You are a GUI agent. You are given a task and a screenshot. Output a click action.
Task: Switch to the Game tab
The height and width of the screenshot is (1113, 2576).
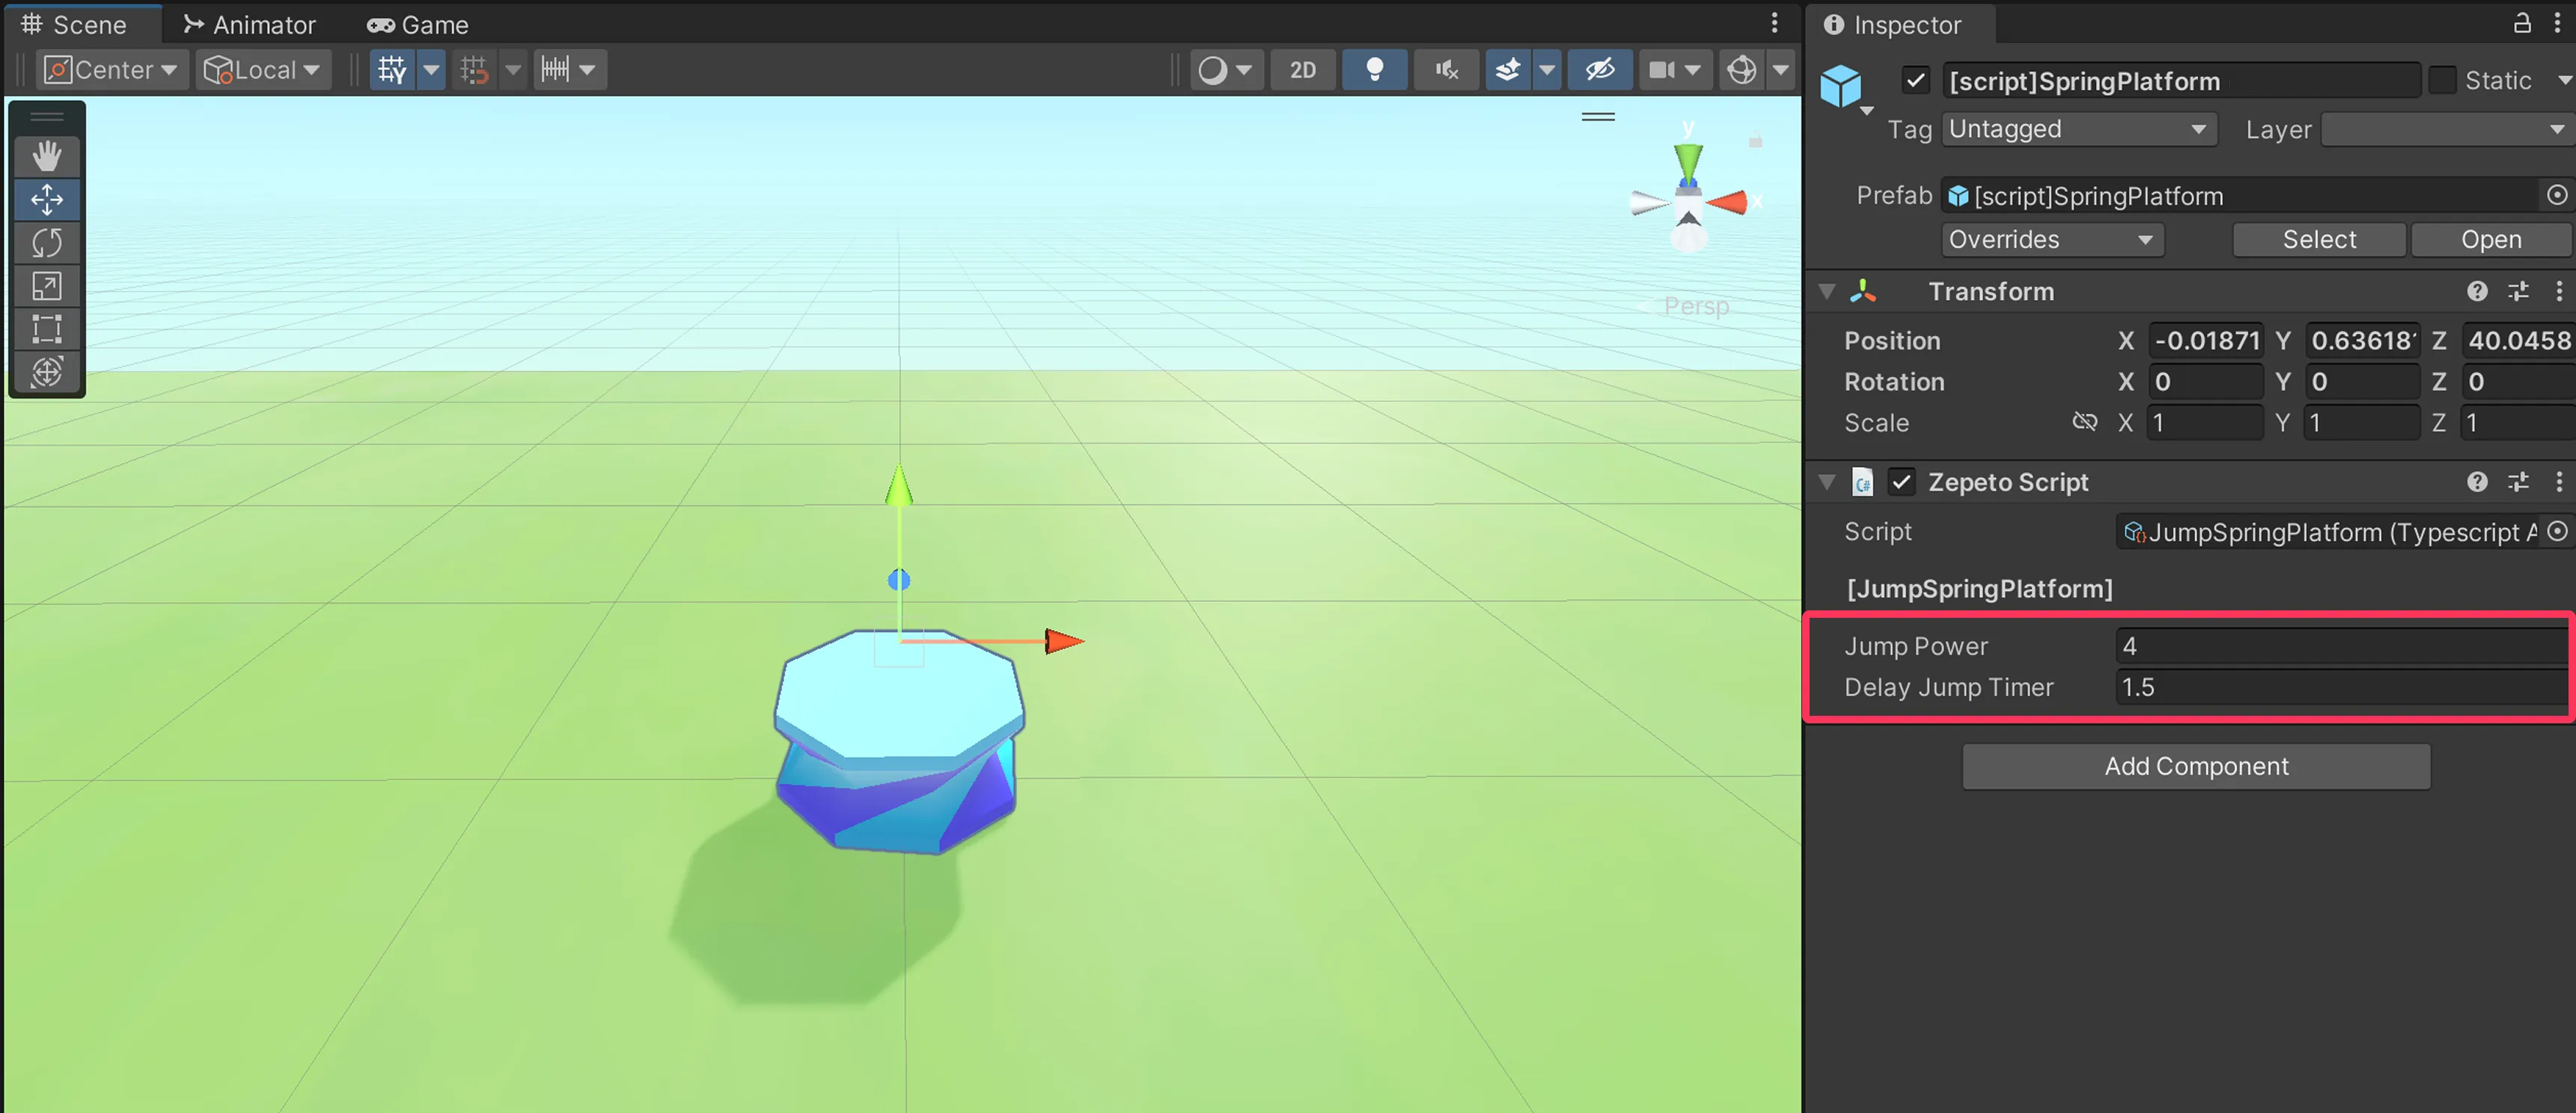pyautogui.click(x=418, y=24)
